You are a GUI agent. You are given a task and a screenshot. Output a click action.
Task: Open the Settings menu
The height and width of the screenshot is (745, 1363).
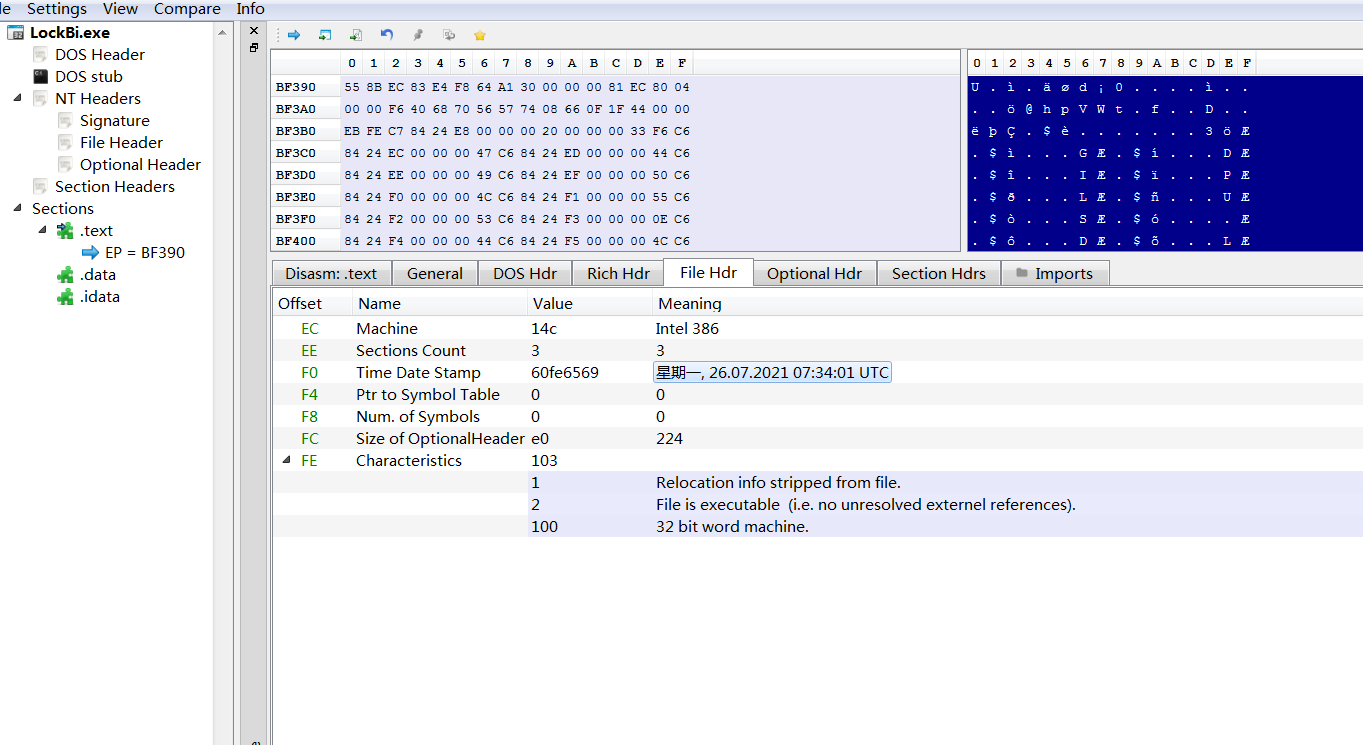[x=56, y=9]
